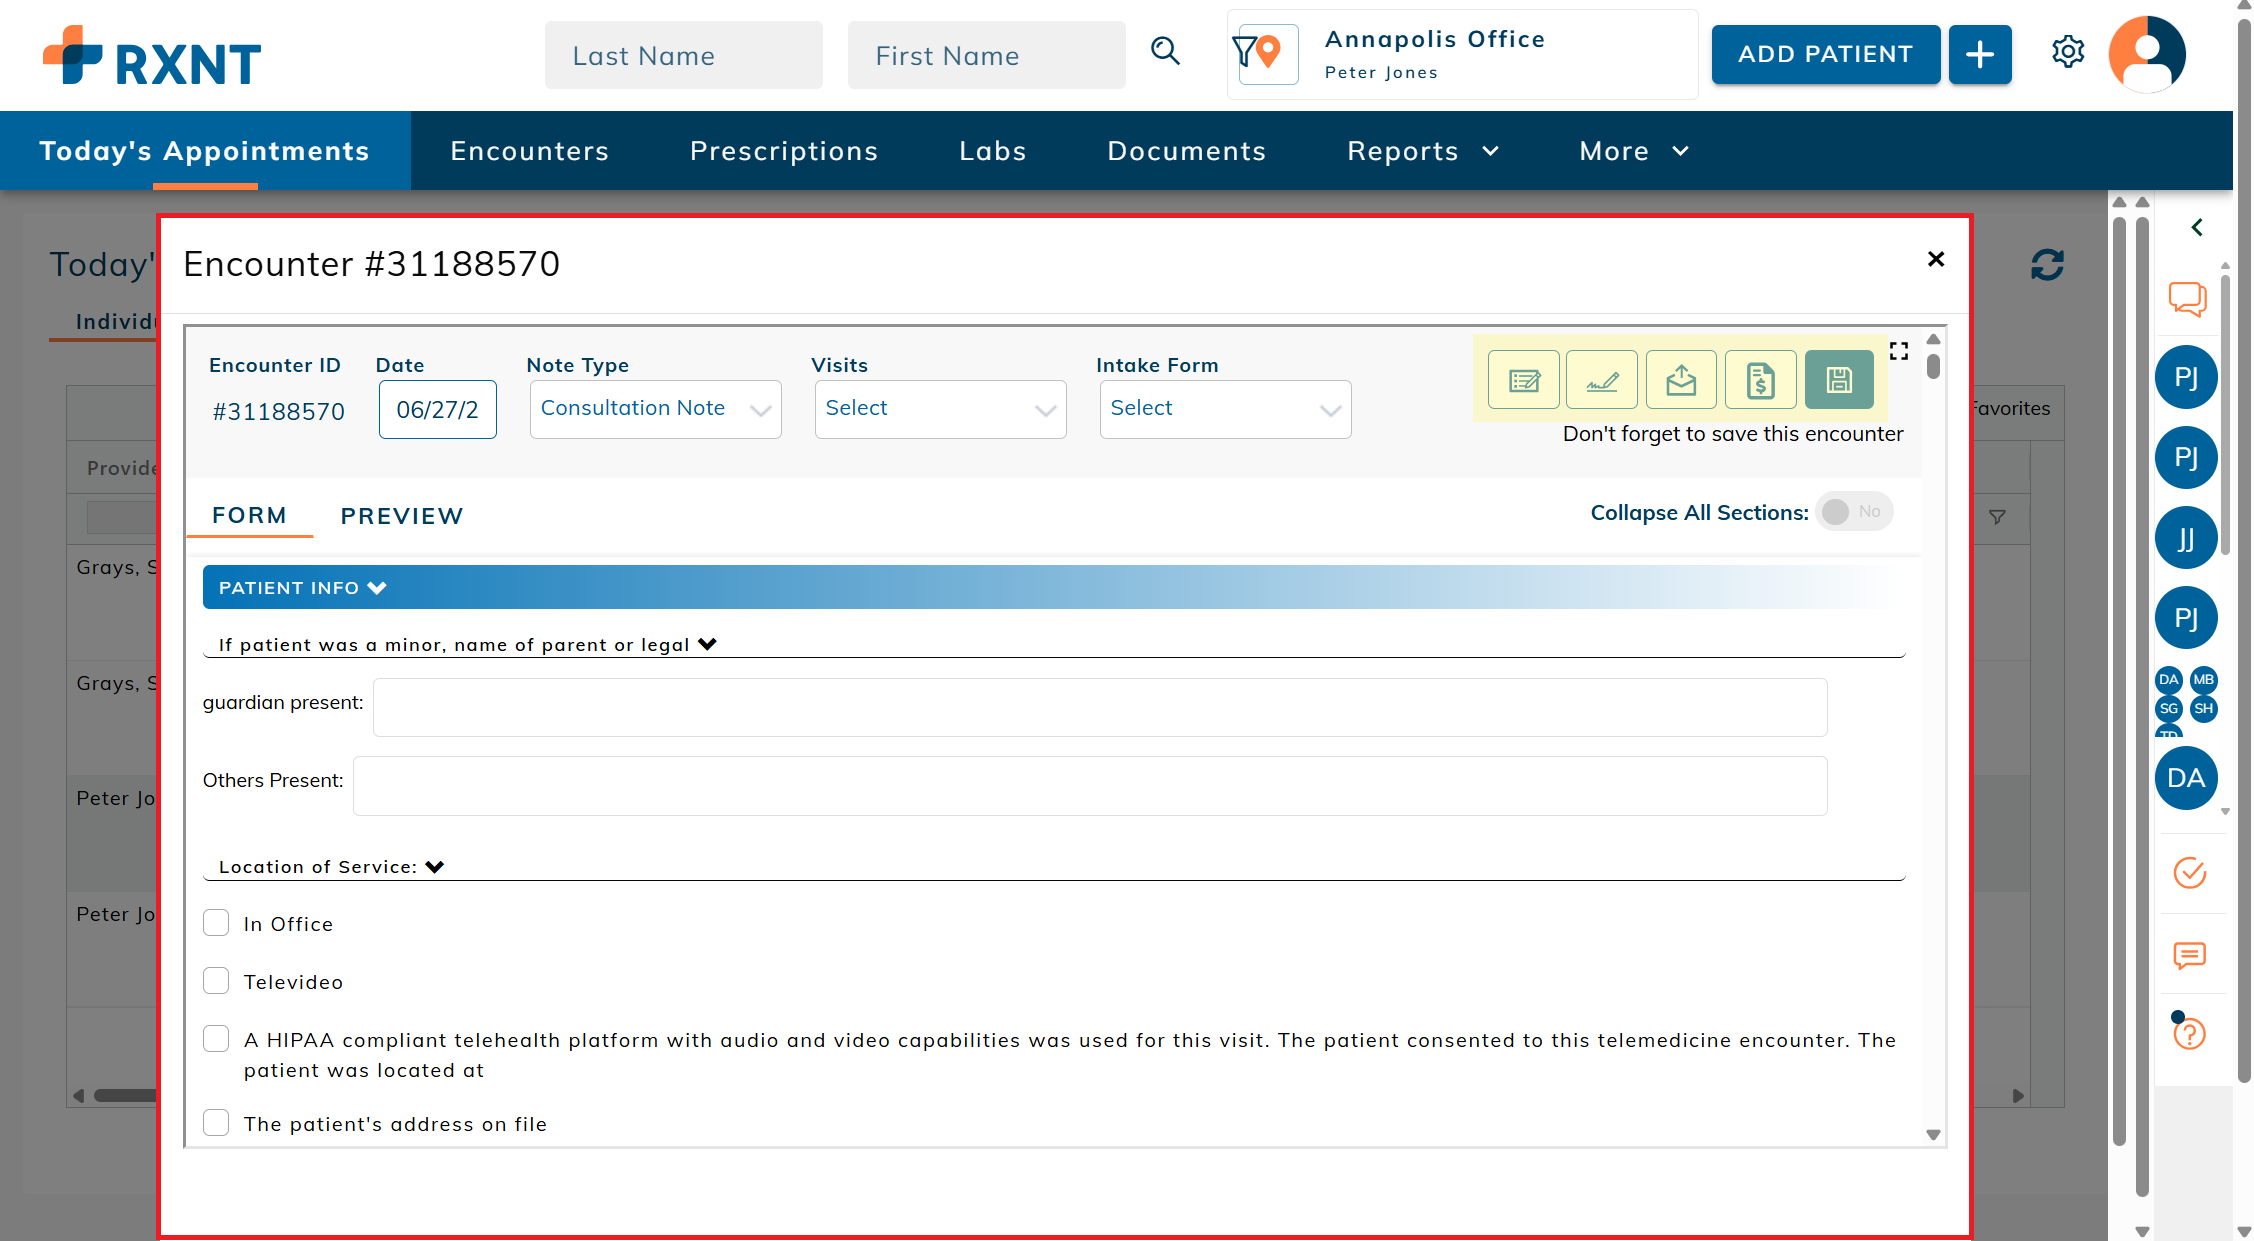The width and height of the screenshot is (2254, 1241).
Task: Check the Televideo checkbox
Action: pos(216,981)
